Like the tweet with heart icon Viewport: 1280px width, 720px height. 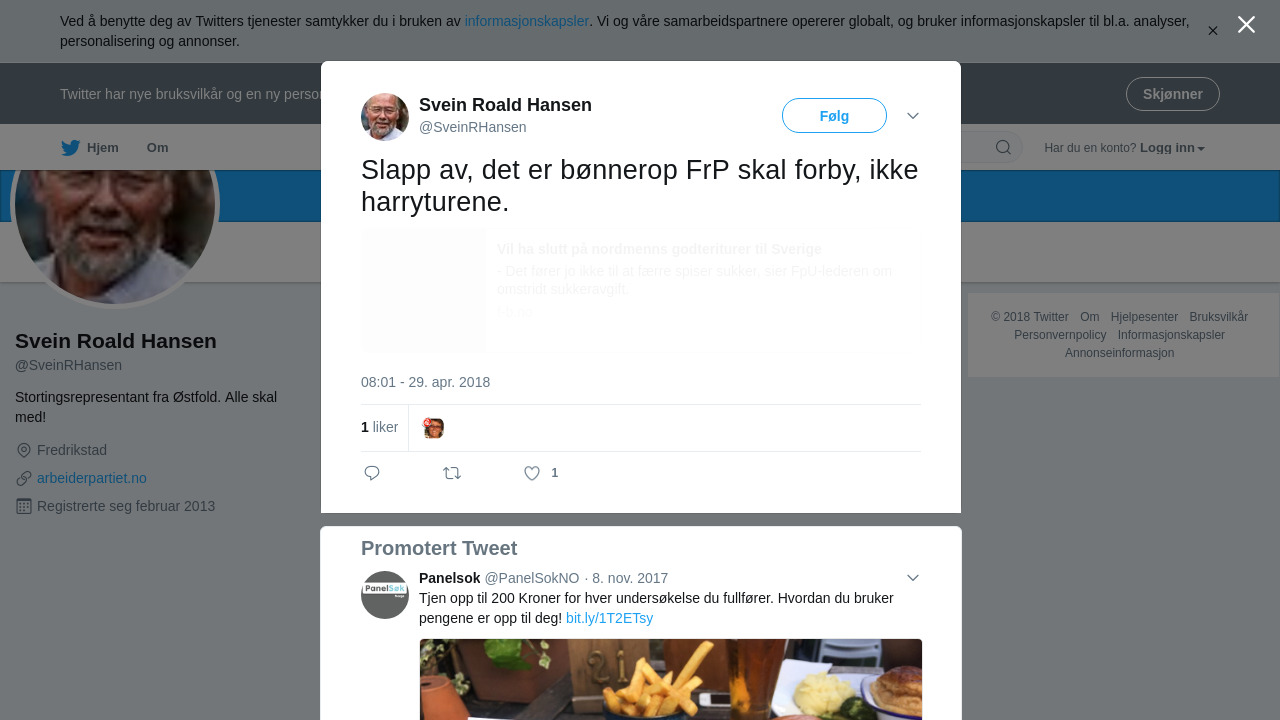[x=532, y=473]
